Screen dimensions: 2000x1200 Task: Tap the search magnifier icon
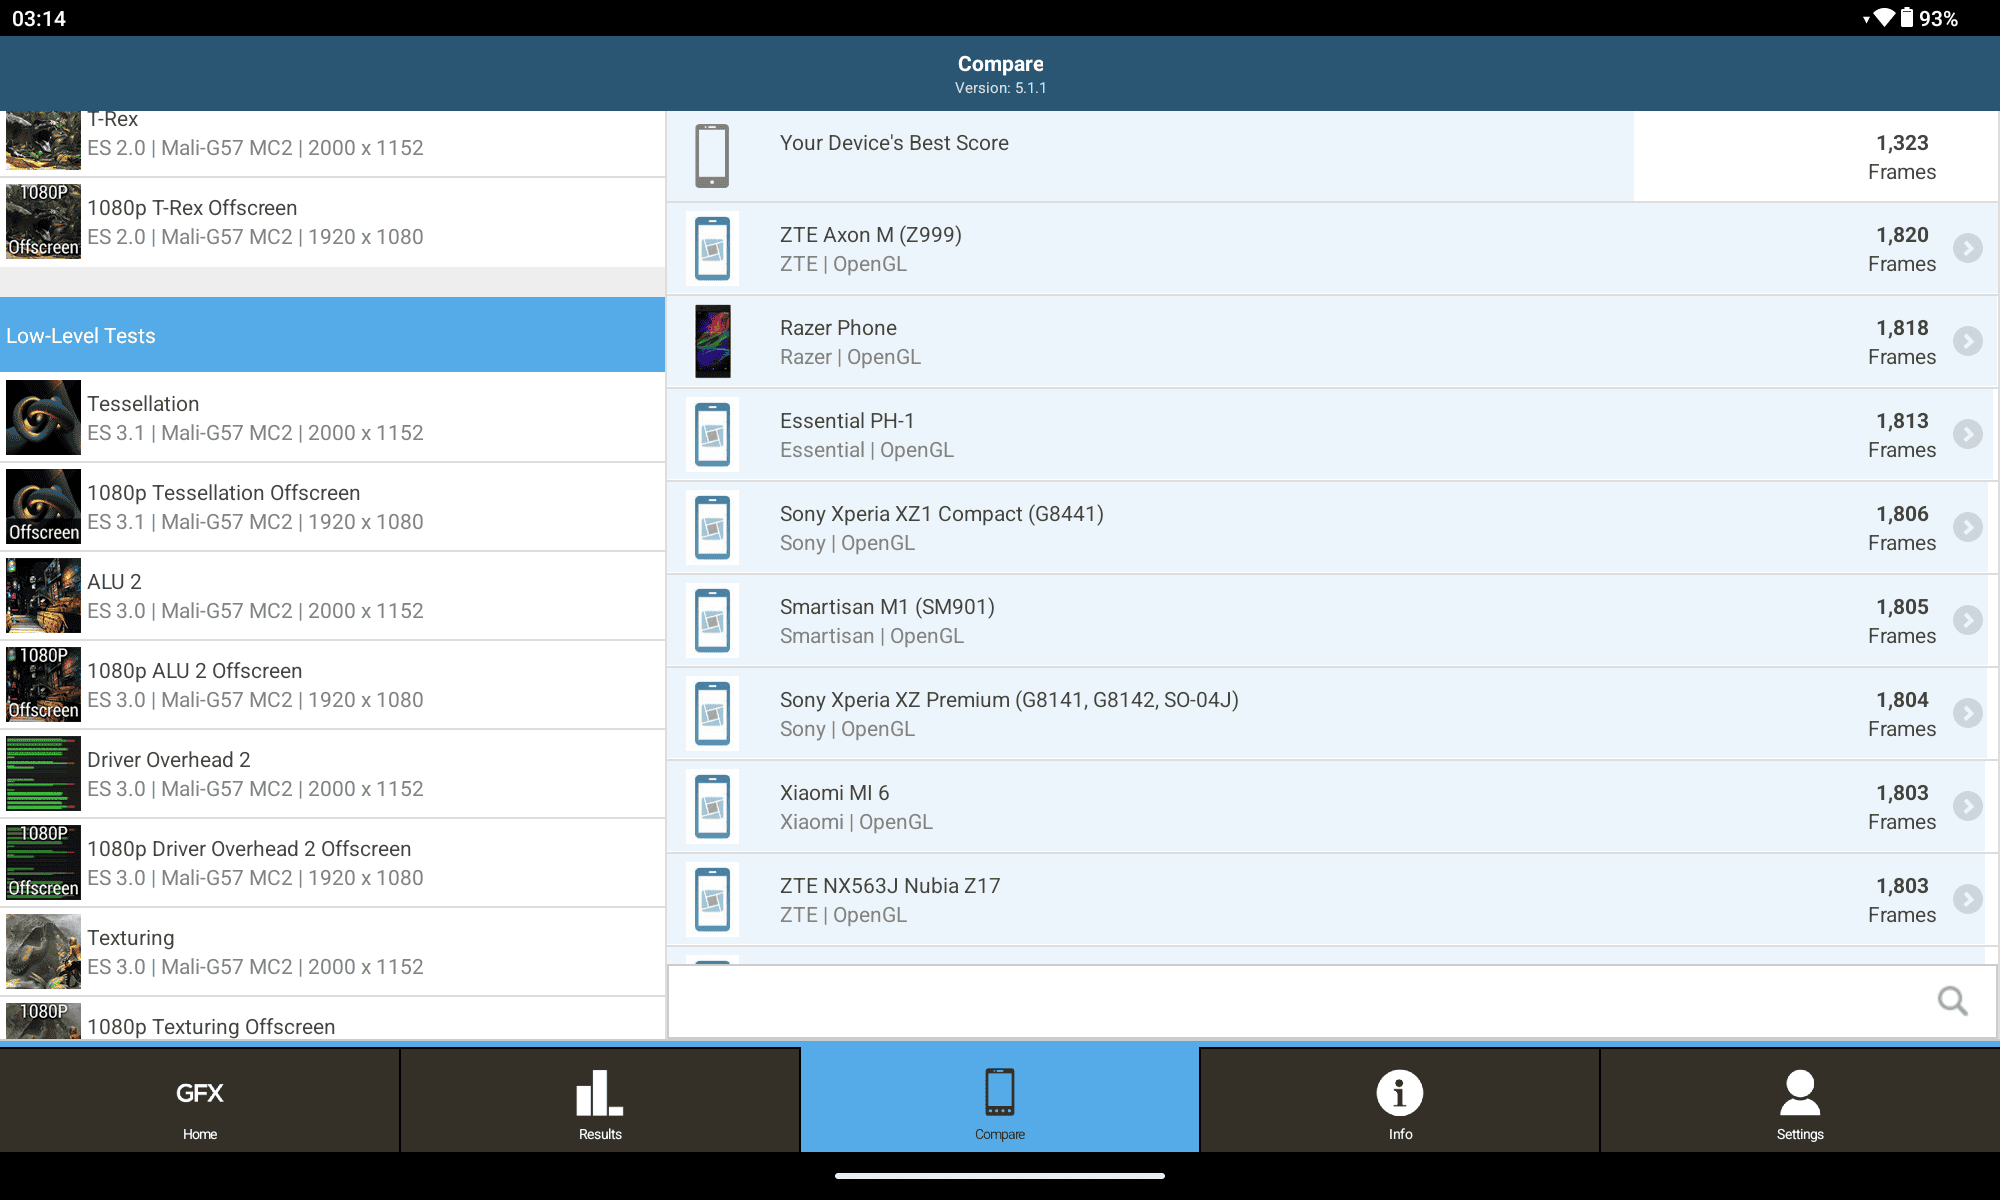pyautogui.click(x=1952, y=1001)
